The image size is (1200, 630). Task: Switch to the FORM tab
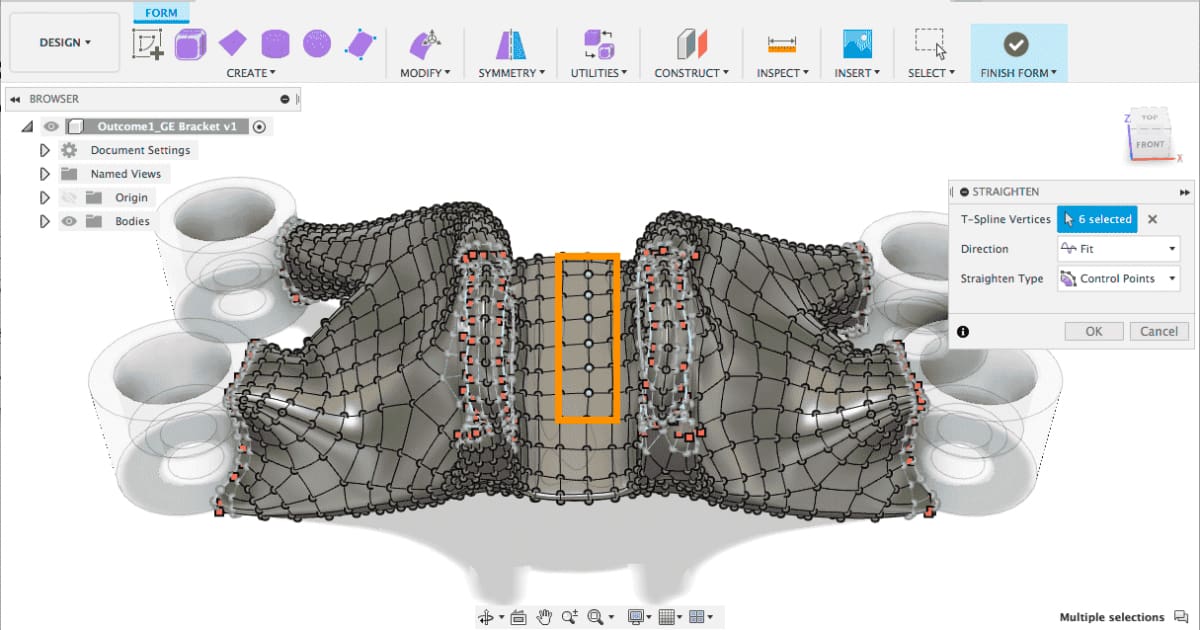click(161, 13)
